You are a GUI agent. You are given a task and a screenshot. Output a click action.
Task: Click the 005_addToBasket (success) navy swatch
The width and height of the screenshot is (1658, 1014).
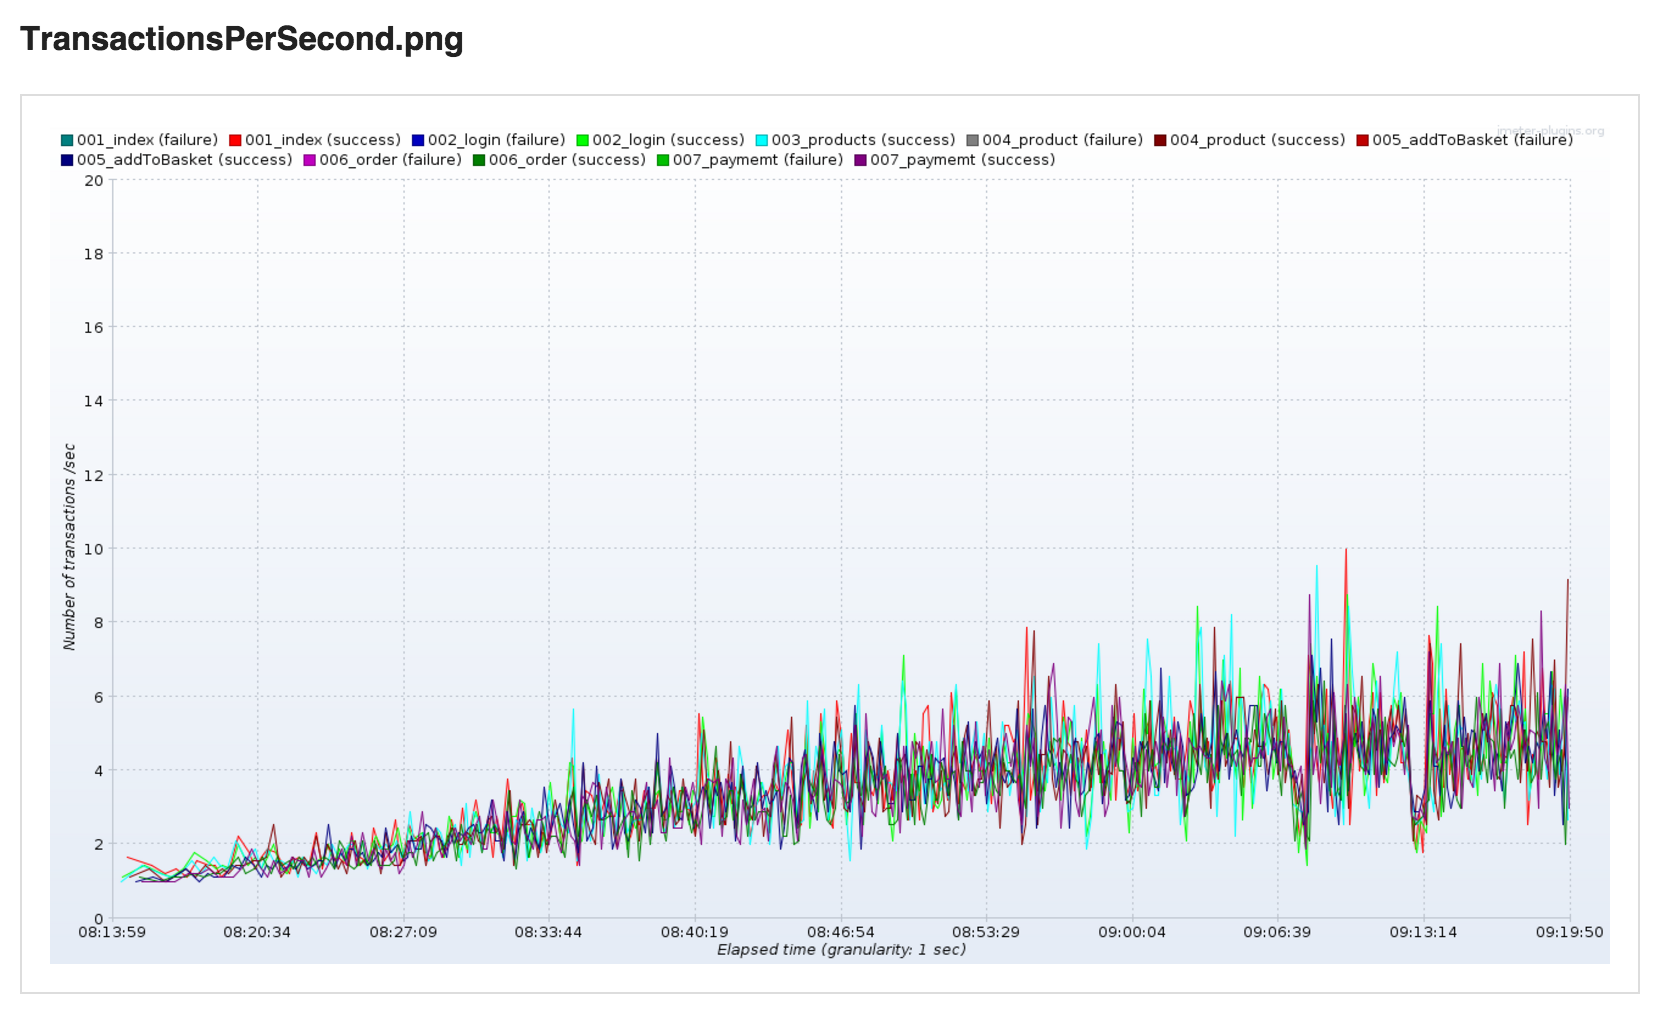(67, 160)
